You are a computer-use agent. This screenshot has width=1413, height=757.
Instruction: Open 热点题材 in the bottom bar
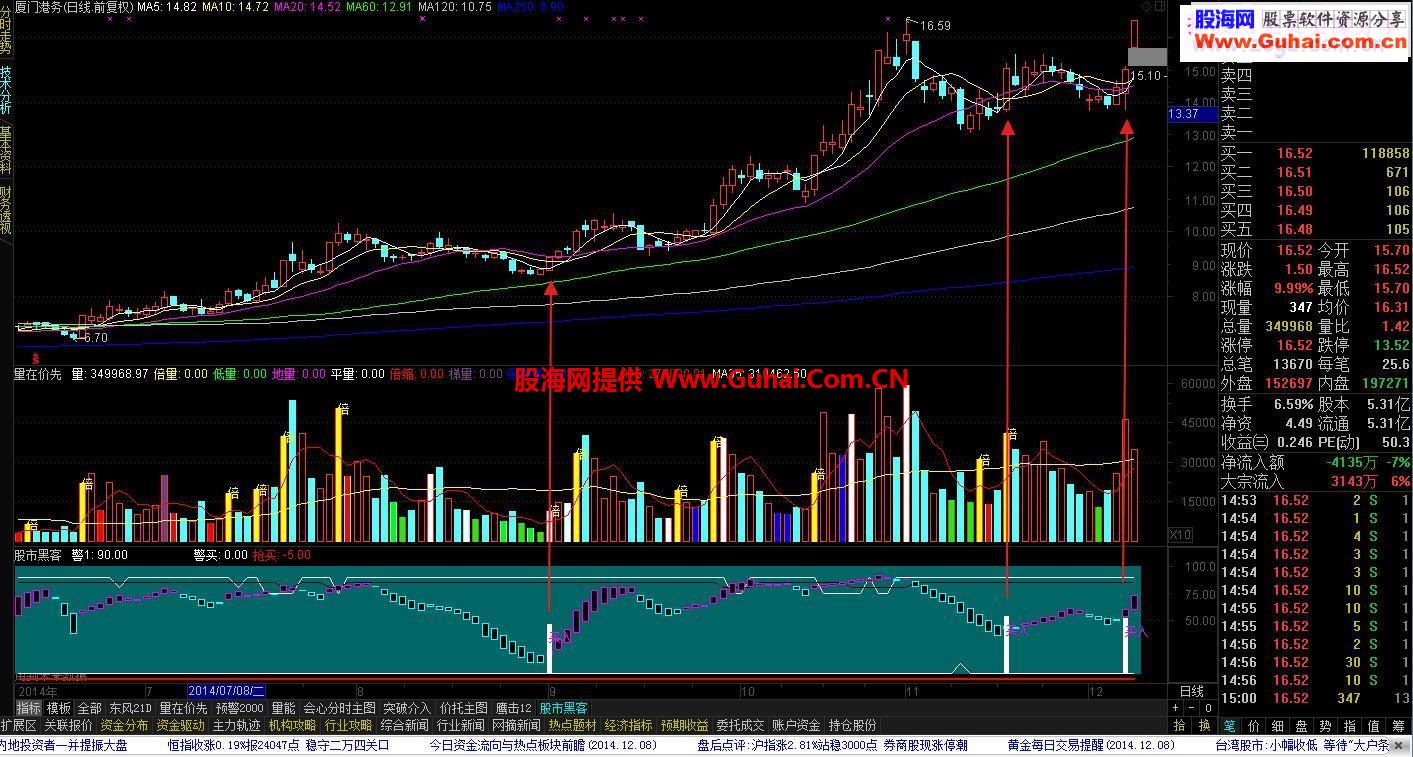(x=573, y=725)
